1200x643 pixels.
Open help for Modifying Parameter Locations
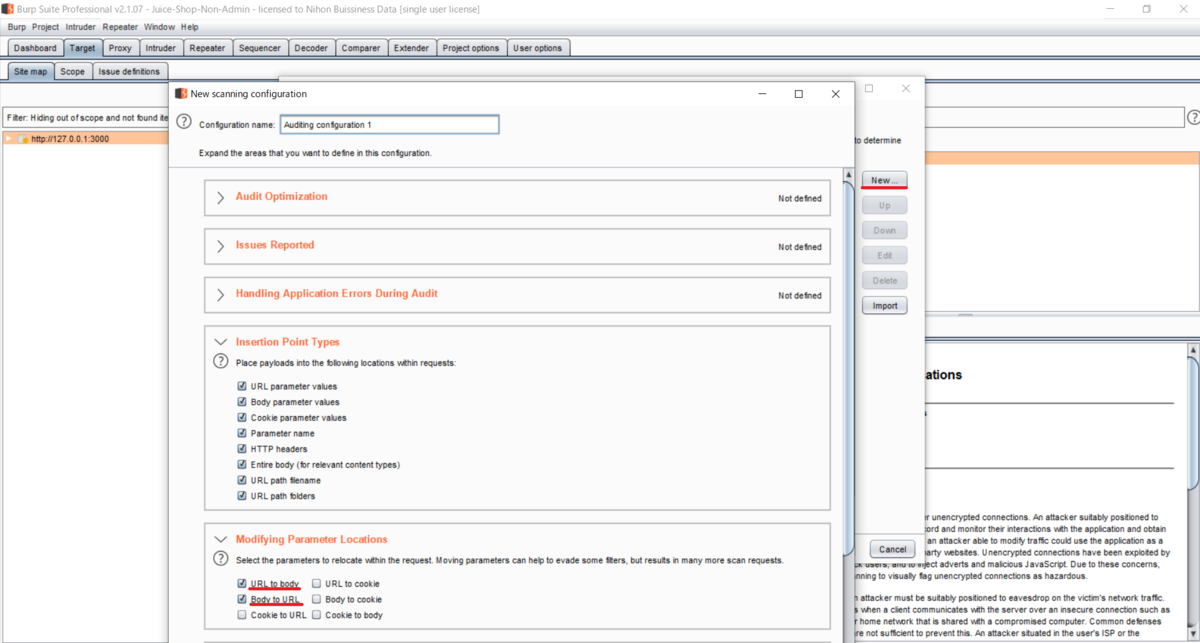(x=221, y=558)
